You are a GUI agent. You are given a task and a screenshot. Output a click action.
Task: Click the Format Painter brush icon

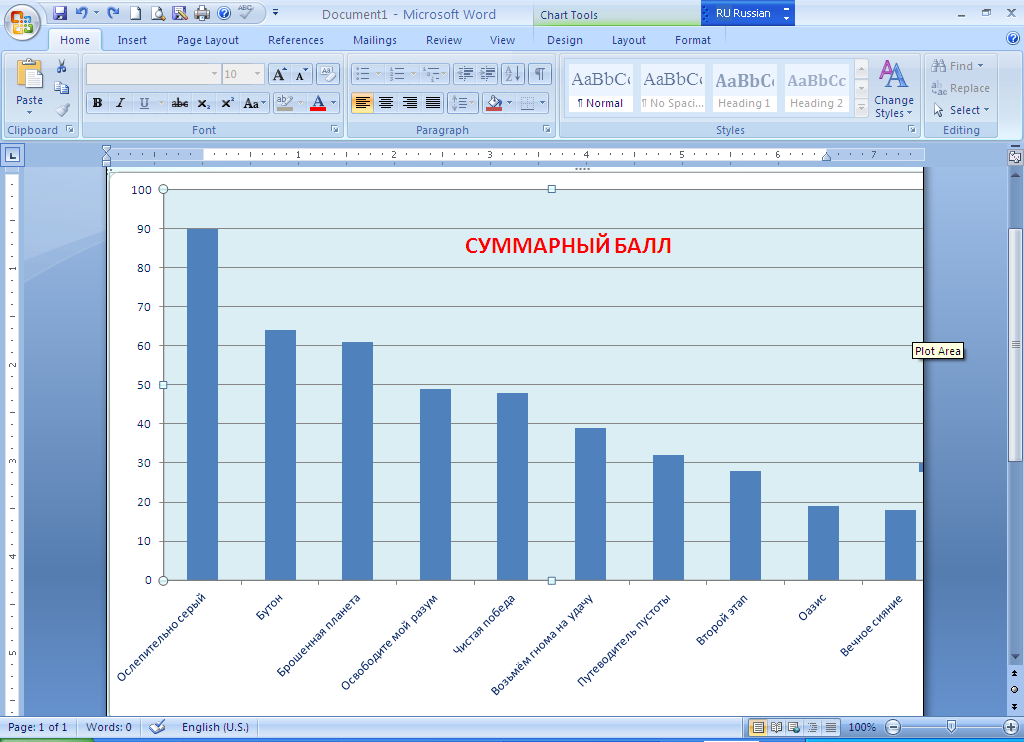pyautogui.click(x=62, y=109)
